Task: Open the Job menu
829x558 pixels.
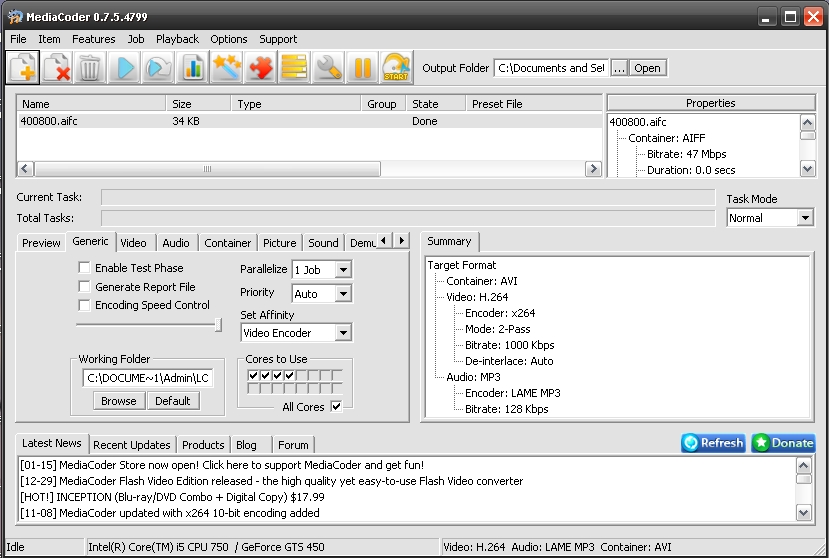Action: pos(136,39)
